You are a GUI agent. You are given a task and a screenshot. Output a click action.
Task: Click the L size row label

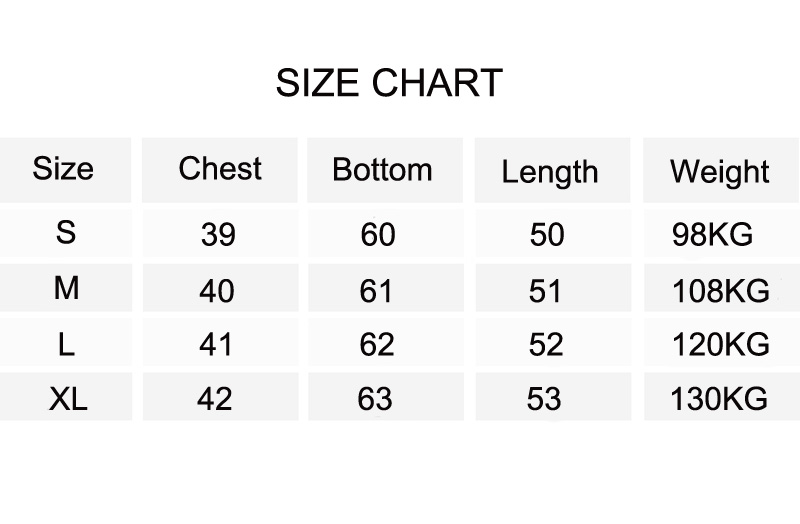click(66, 344)
